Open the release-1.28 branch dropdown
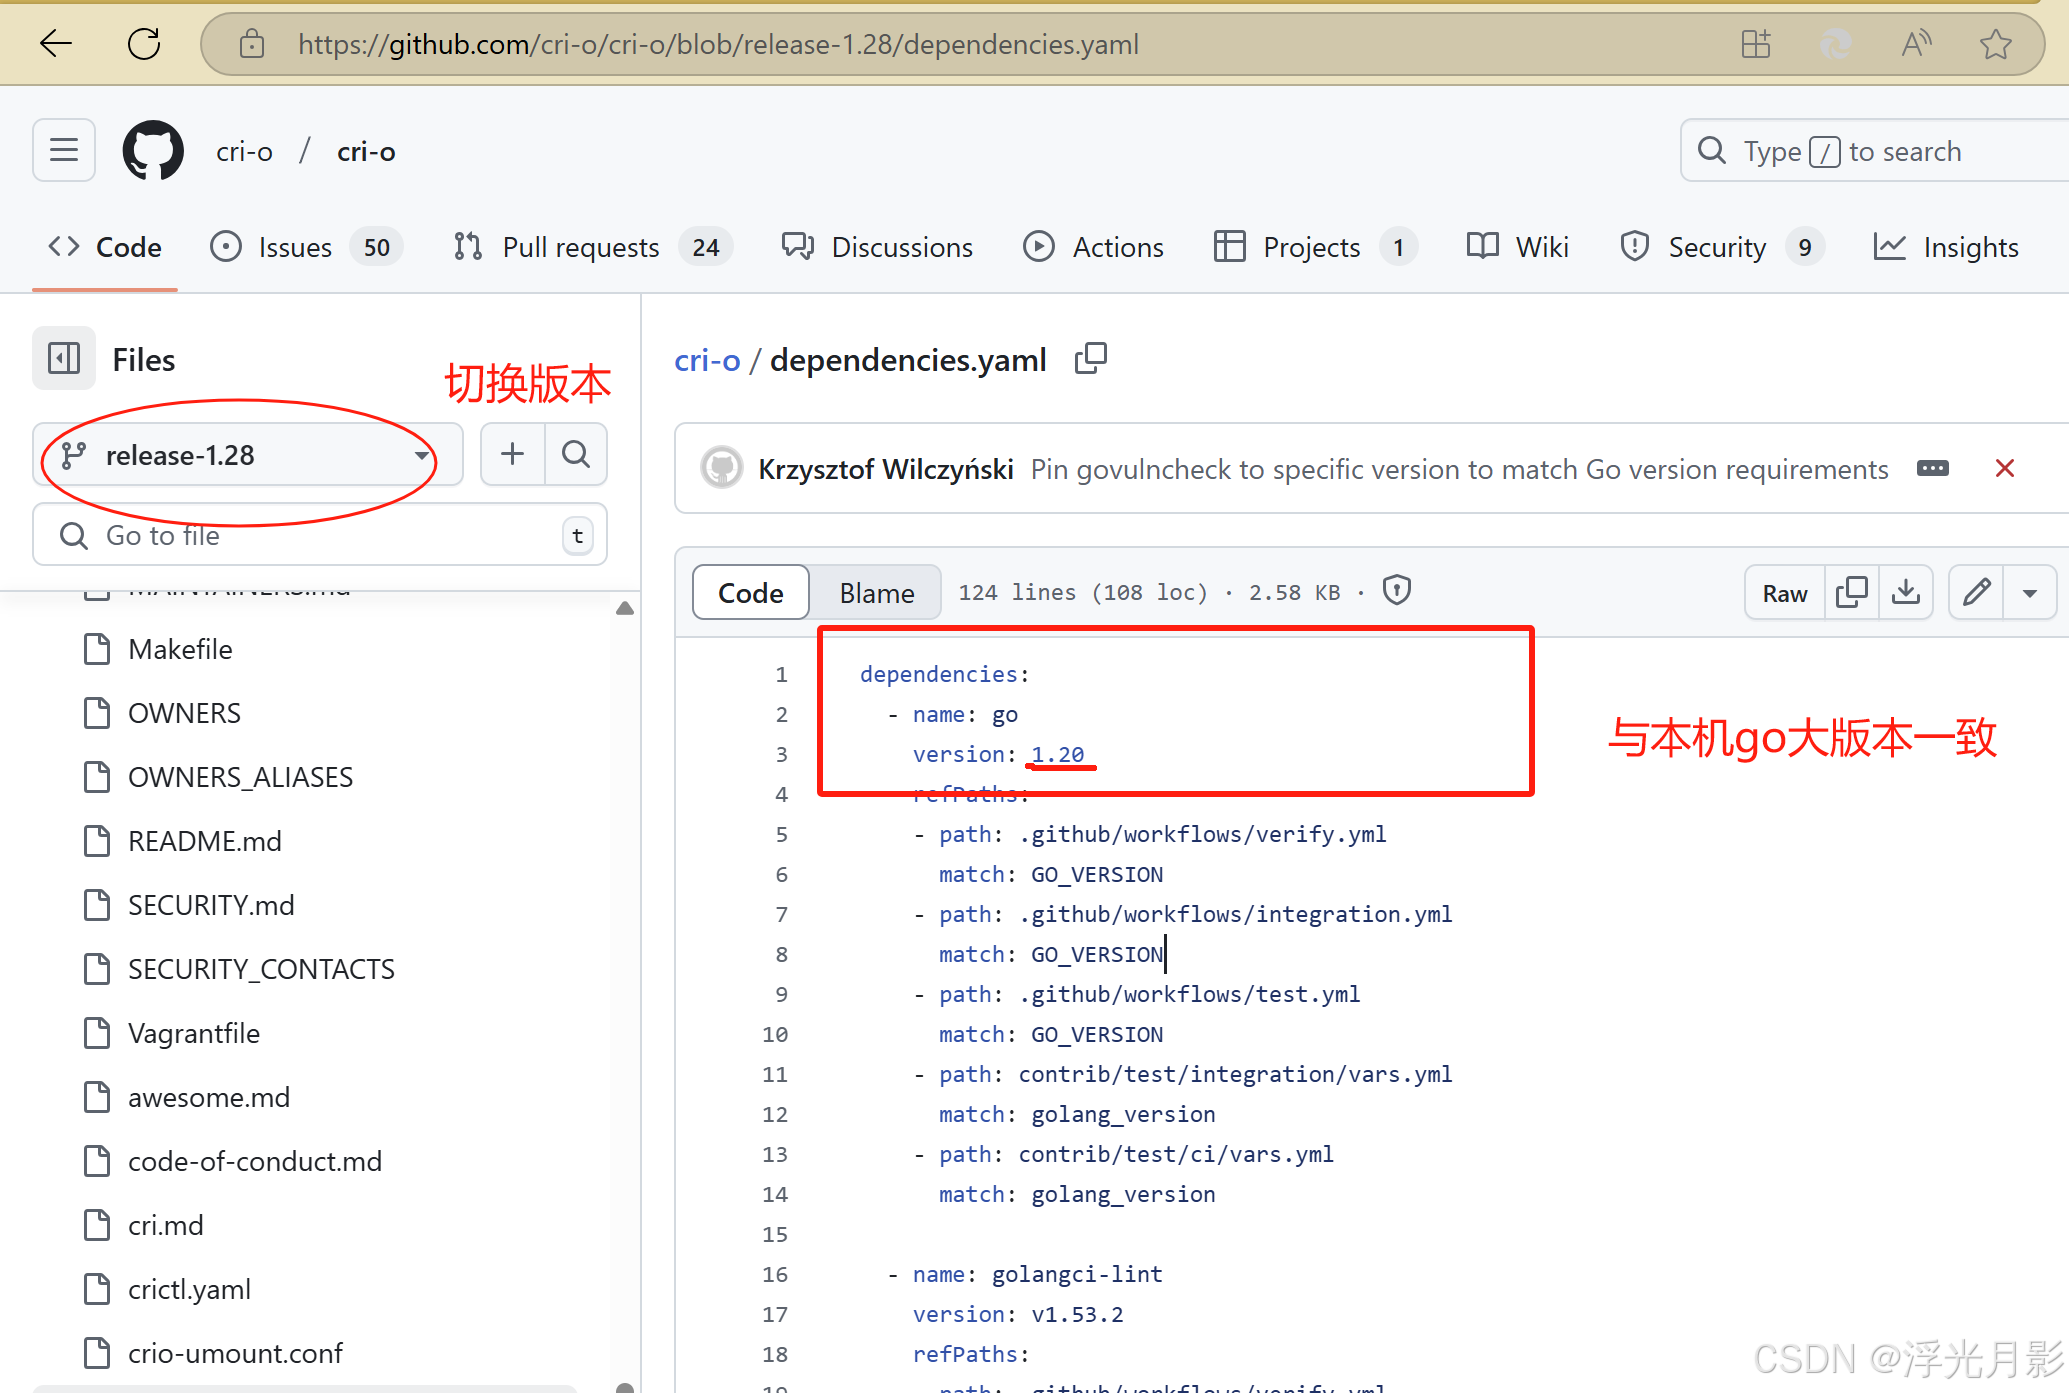The height and width of the screenshot is (1393, 2069). tap(248, 455)
